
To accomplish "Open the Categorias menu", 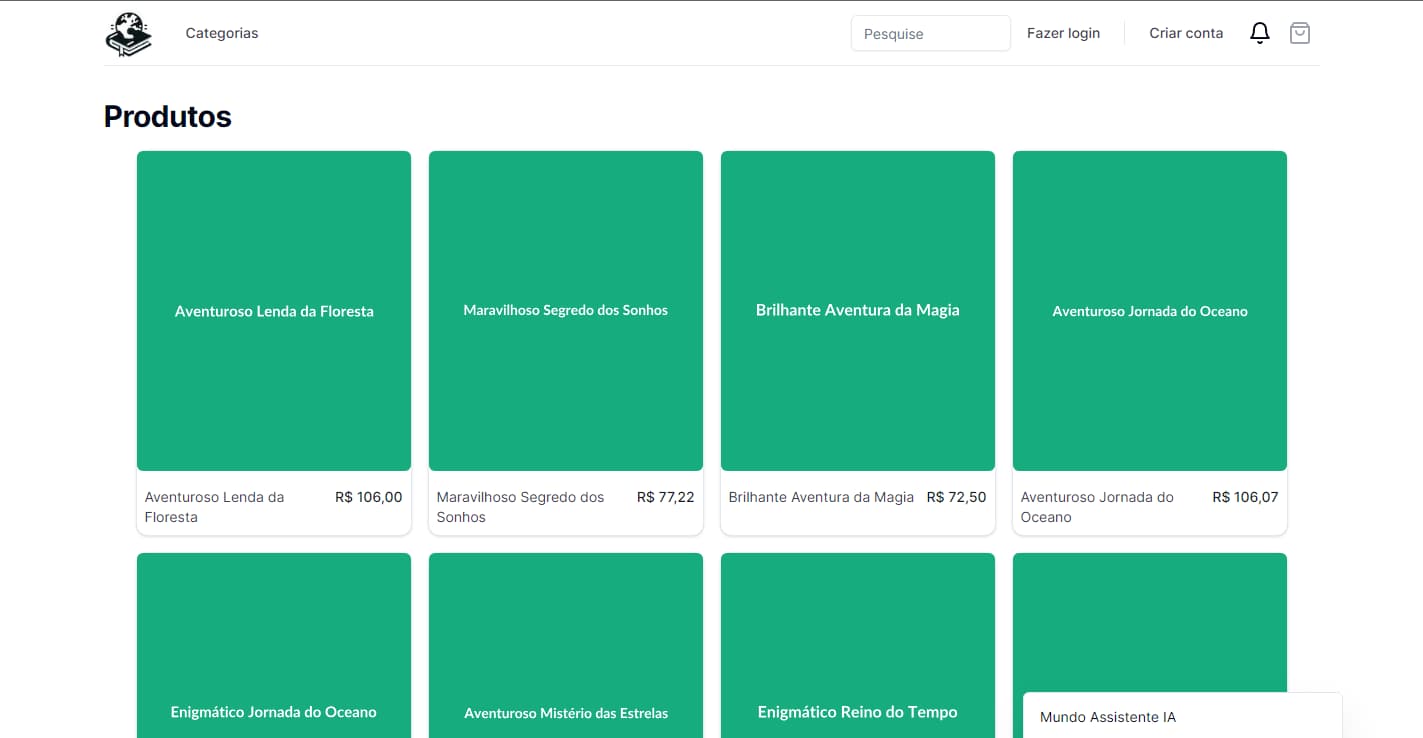I will click(x=220, y=32).
